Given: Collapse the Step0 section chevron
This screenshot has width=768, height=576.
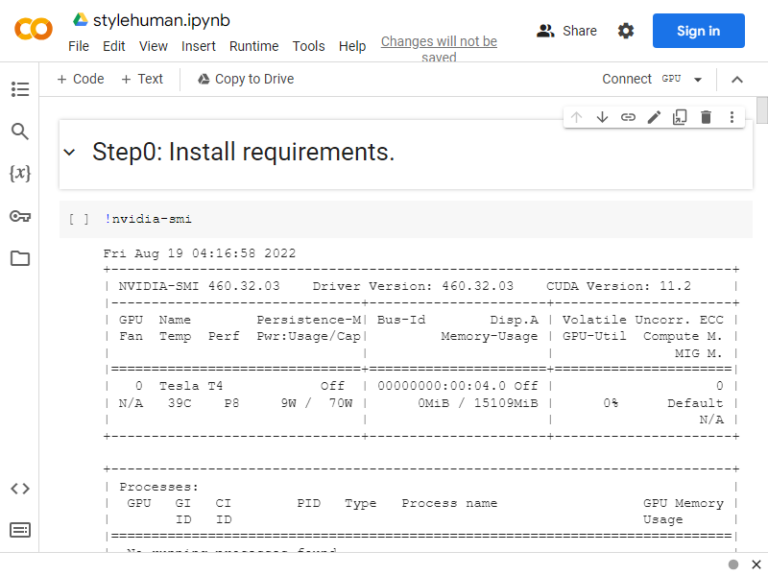Looking at the screenshot, I should 70,152.
